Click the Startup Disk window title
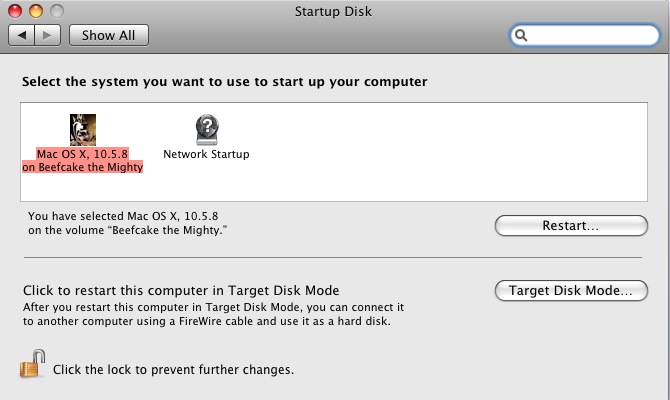This screenshot has width=670, height=400. tap(333, 12)
